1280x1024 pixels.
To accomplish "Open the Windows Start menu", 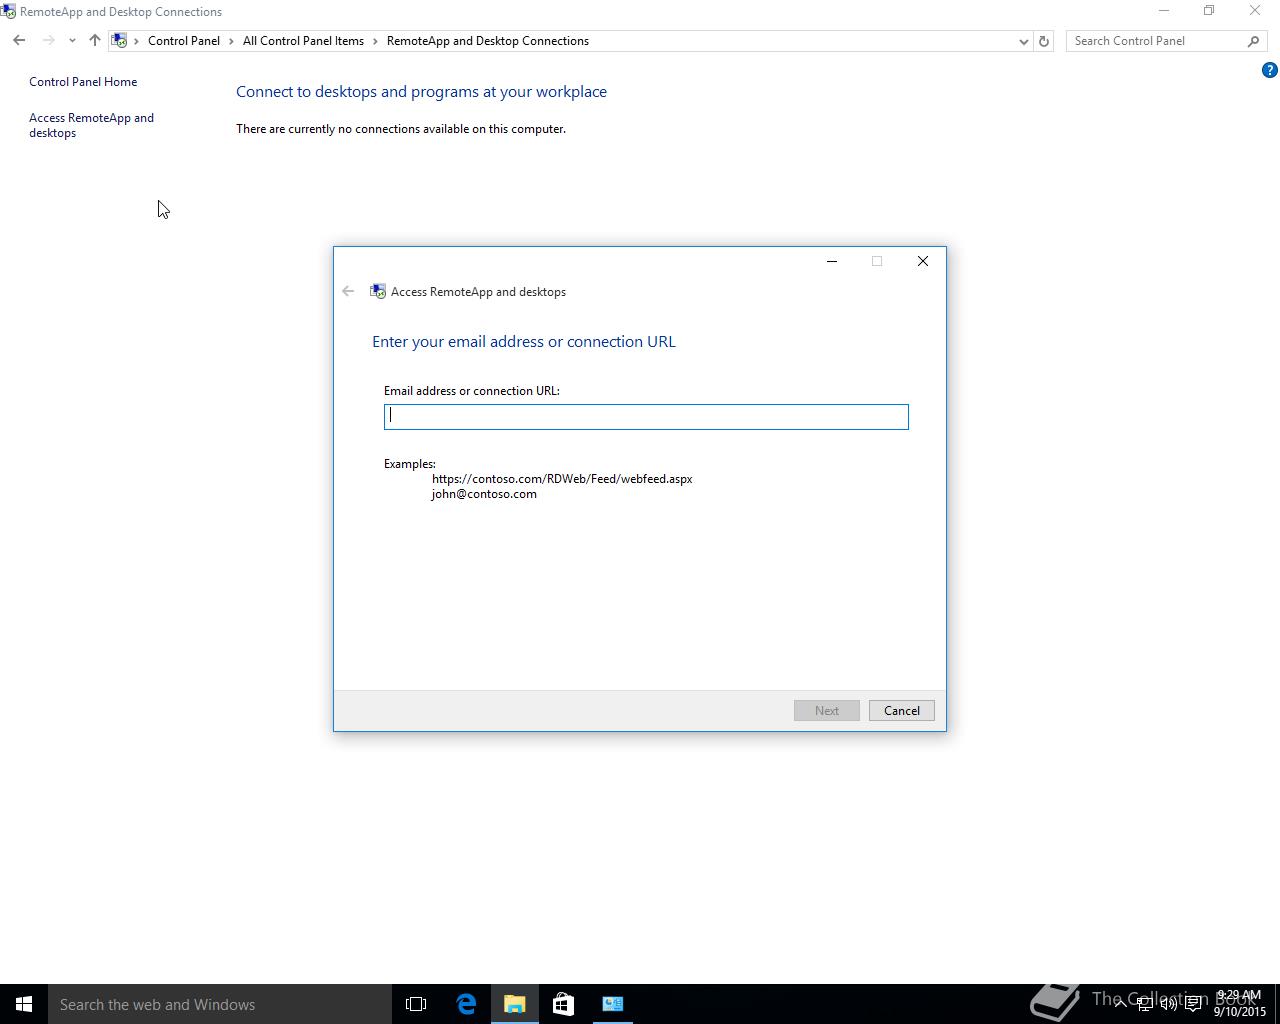I will [24, 1004].
